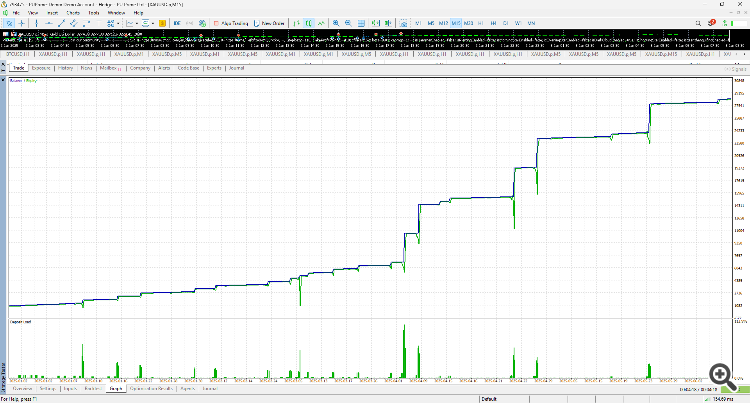Zoom in the chart
750x403 pixels.
[336, 23]
